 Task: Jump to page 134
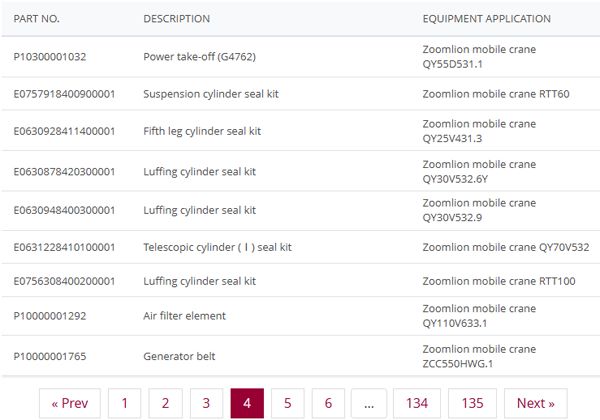pyautogui.click(x=417, y=403)
